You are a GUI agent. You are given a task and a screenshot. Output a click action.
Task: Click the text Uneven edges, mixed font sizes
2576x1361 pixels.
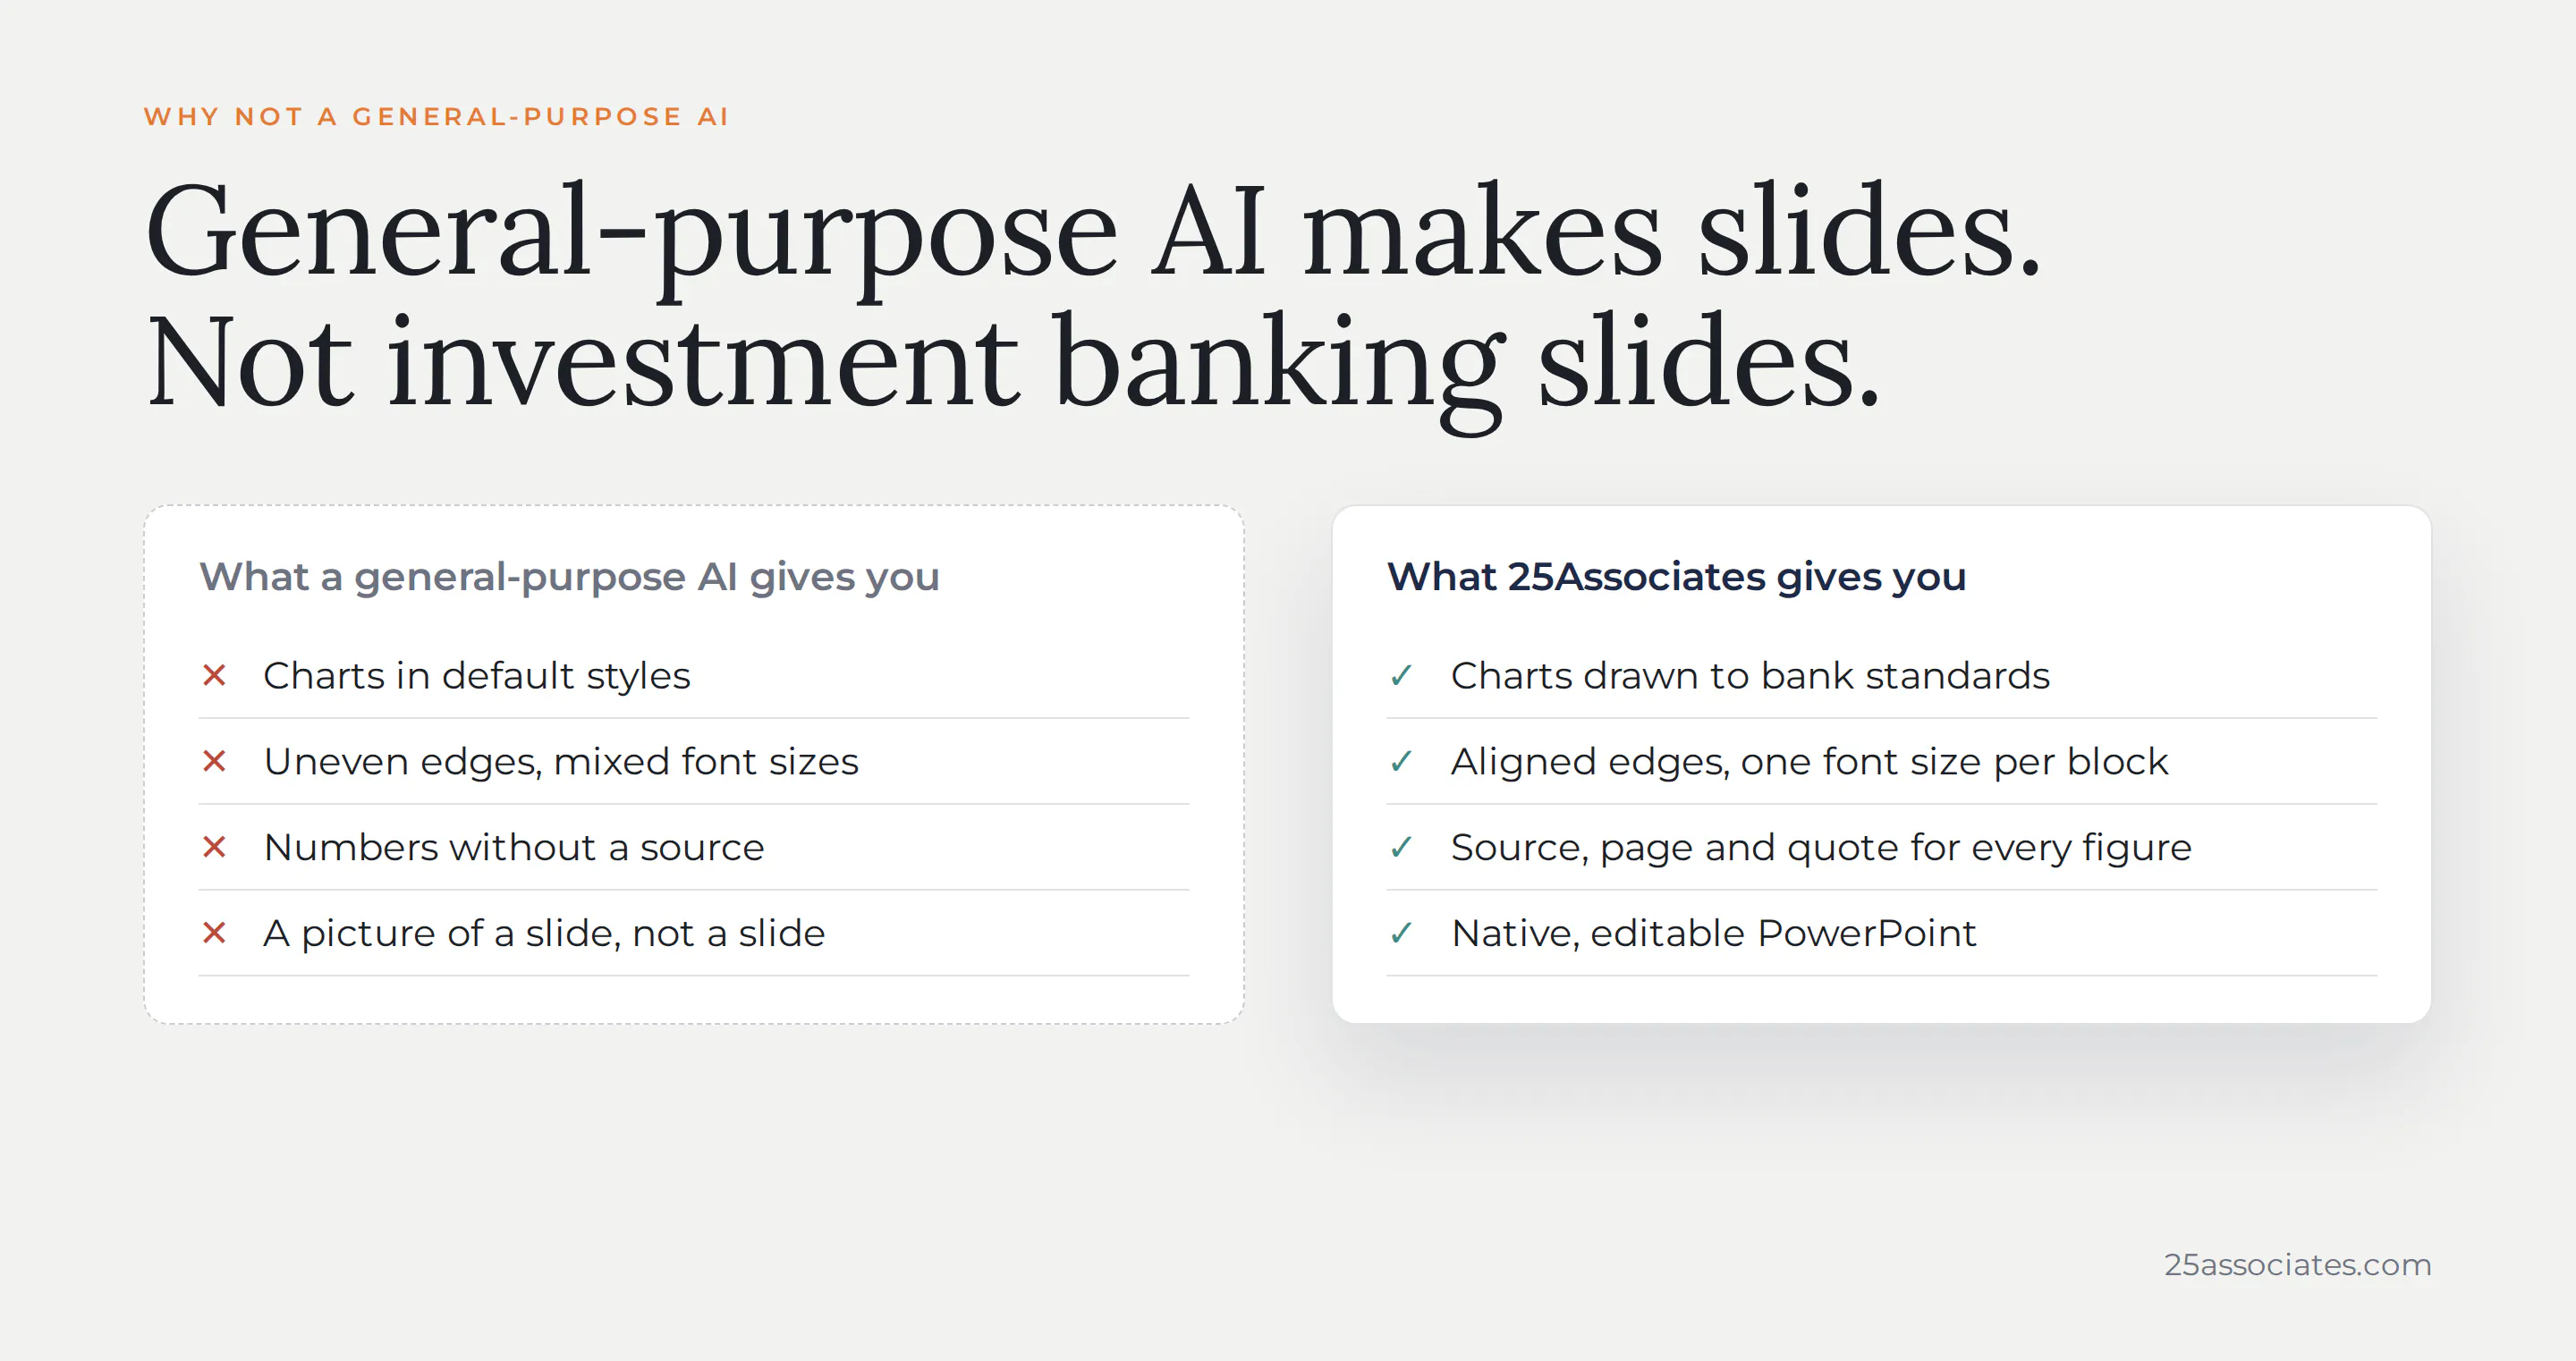pos(561,763)
